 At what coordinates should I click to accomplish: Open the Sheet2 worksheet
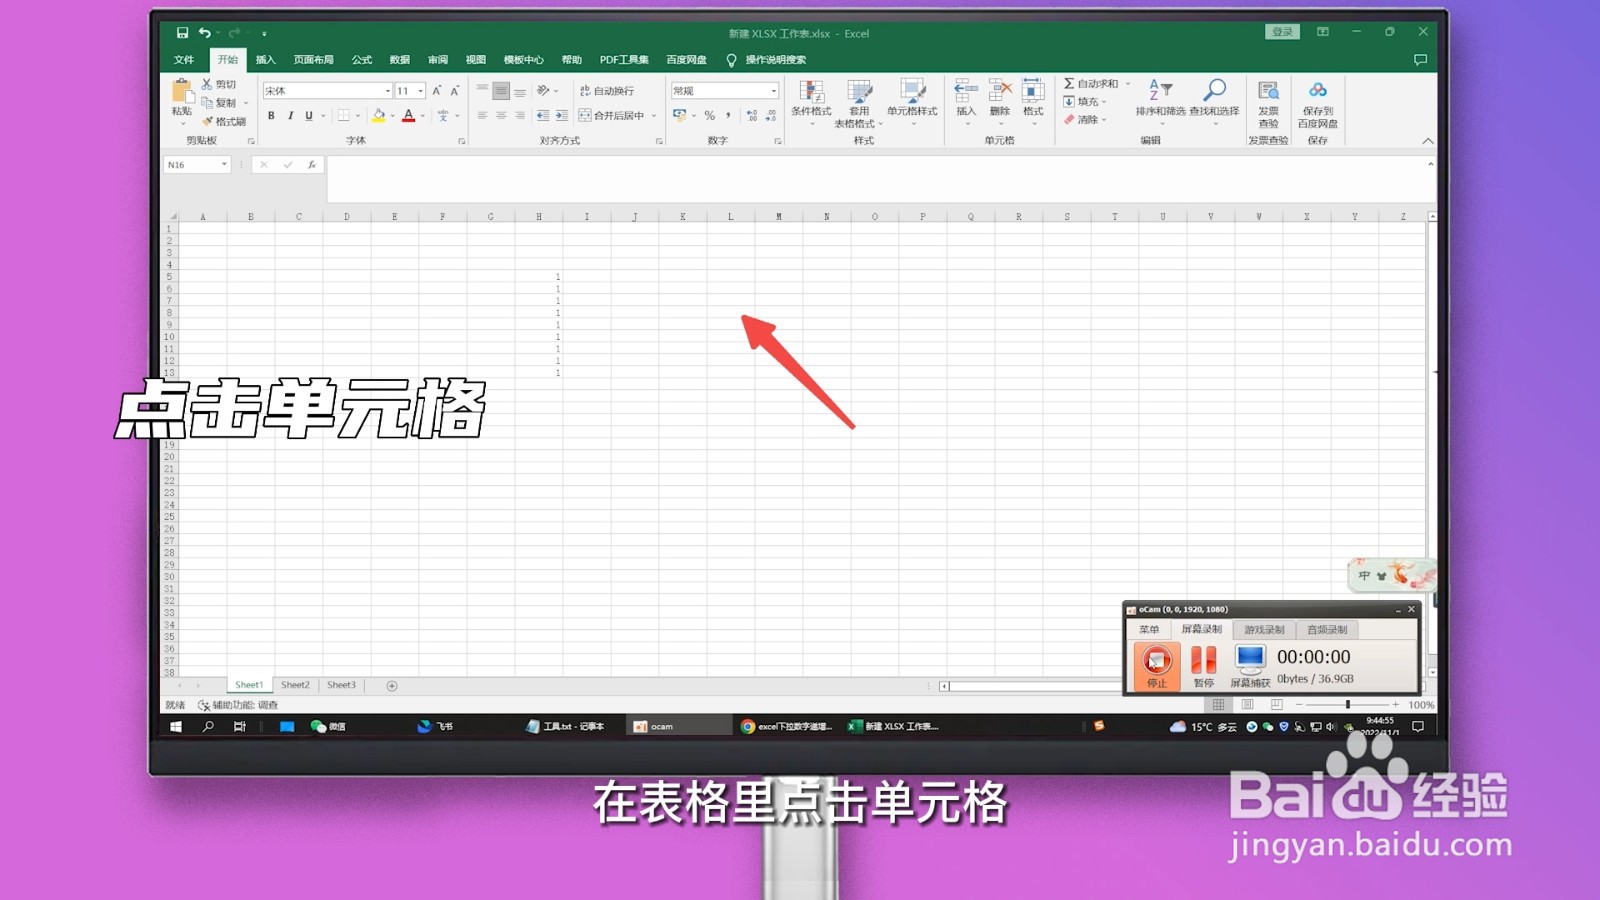pyautogui.click(x=294, y=684)
